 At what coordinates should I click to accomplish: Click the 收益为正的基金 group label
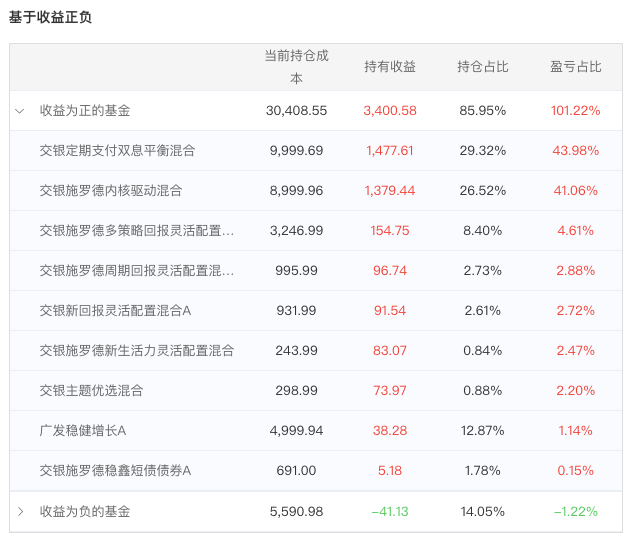click(x=85, y=111)
